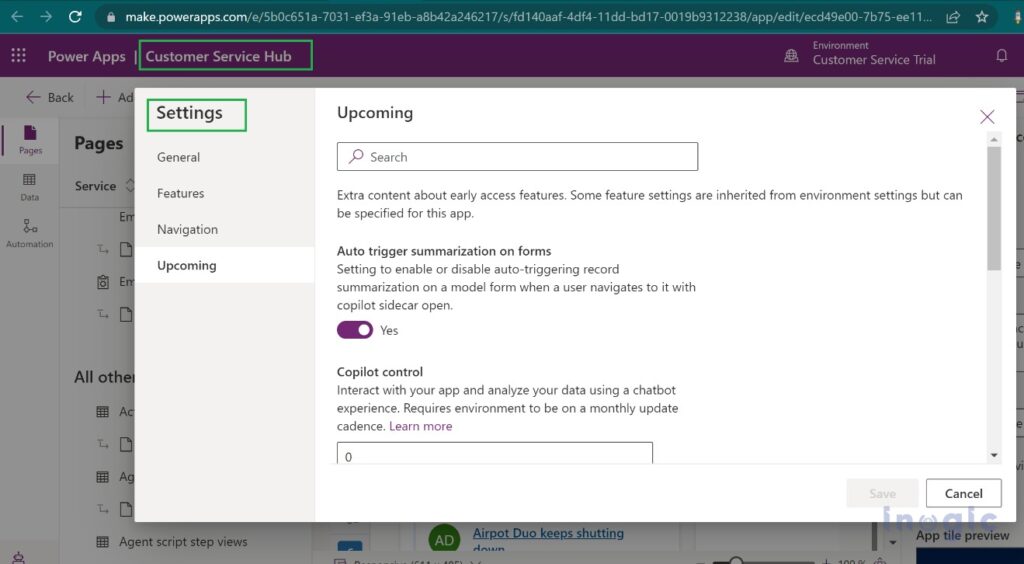Click the AD avatar on the case card
This screenshot has height=564, width=1024.
(444, 540)
